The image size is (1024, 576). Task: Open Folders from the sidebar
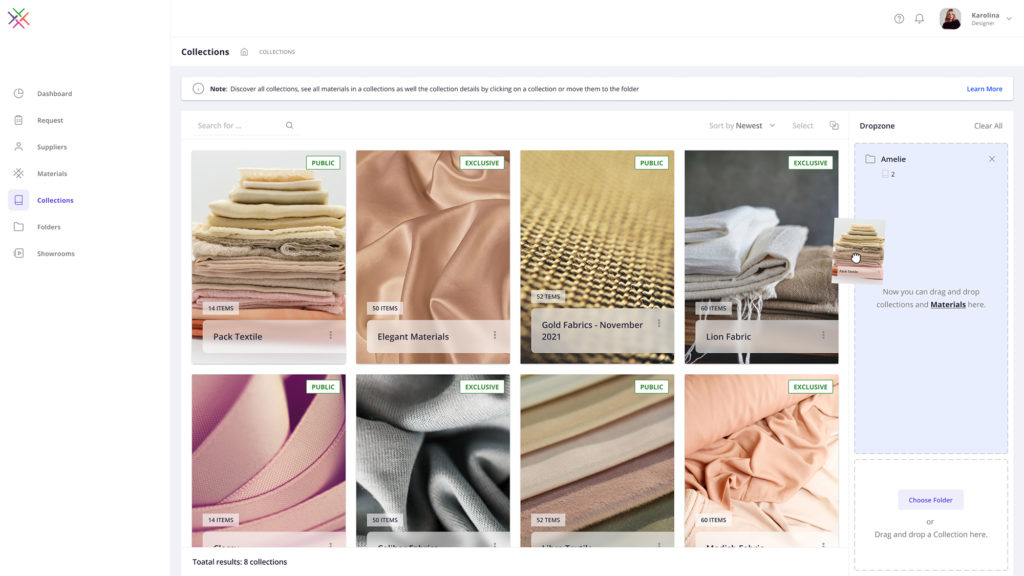coord(48,227)
